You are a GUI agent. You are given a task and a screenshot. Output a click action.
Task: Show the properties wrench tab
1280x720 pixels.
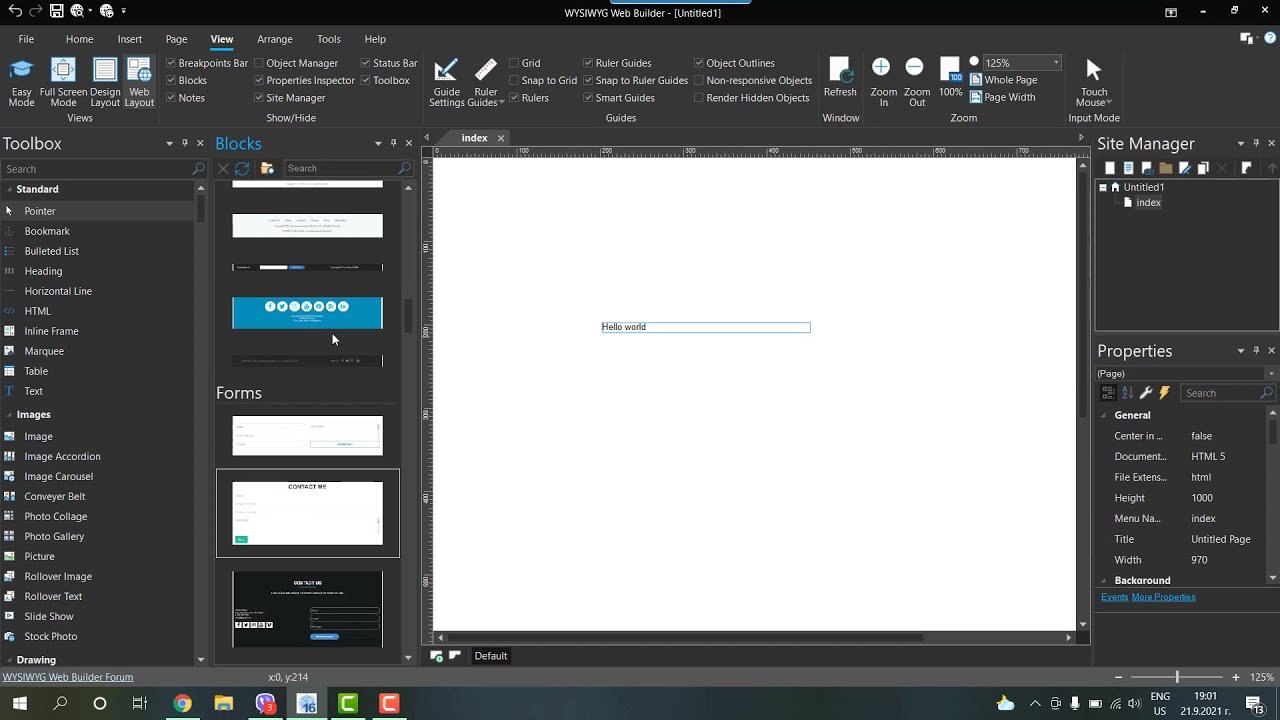tap(1146, 393)
